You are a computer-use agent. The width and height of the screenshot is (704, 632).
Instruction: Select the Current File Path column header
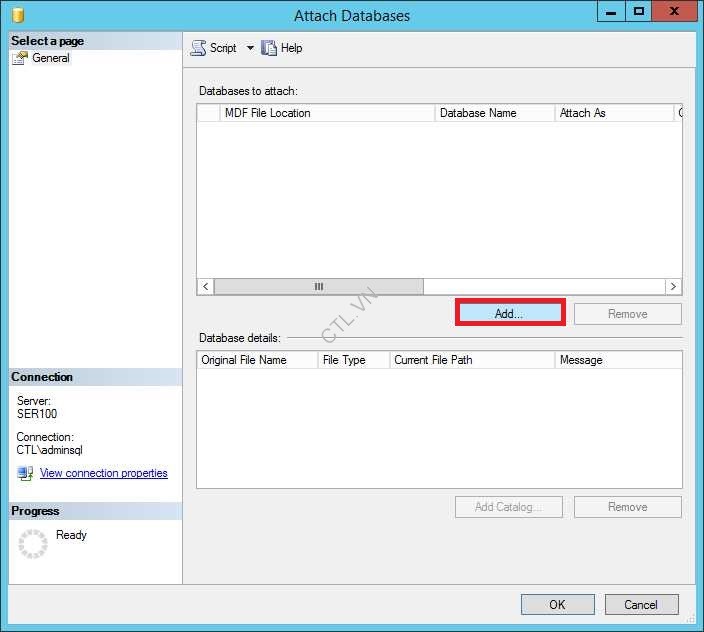tap(471, 360)
